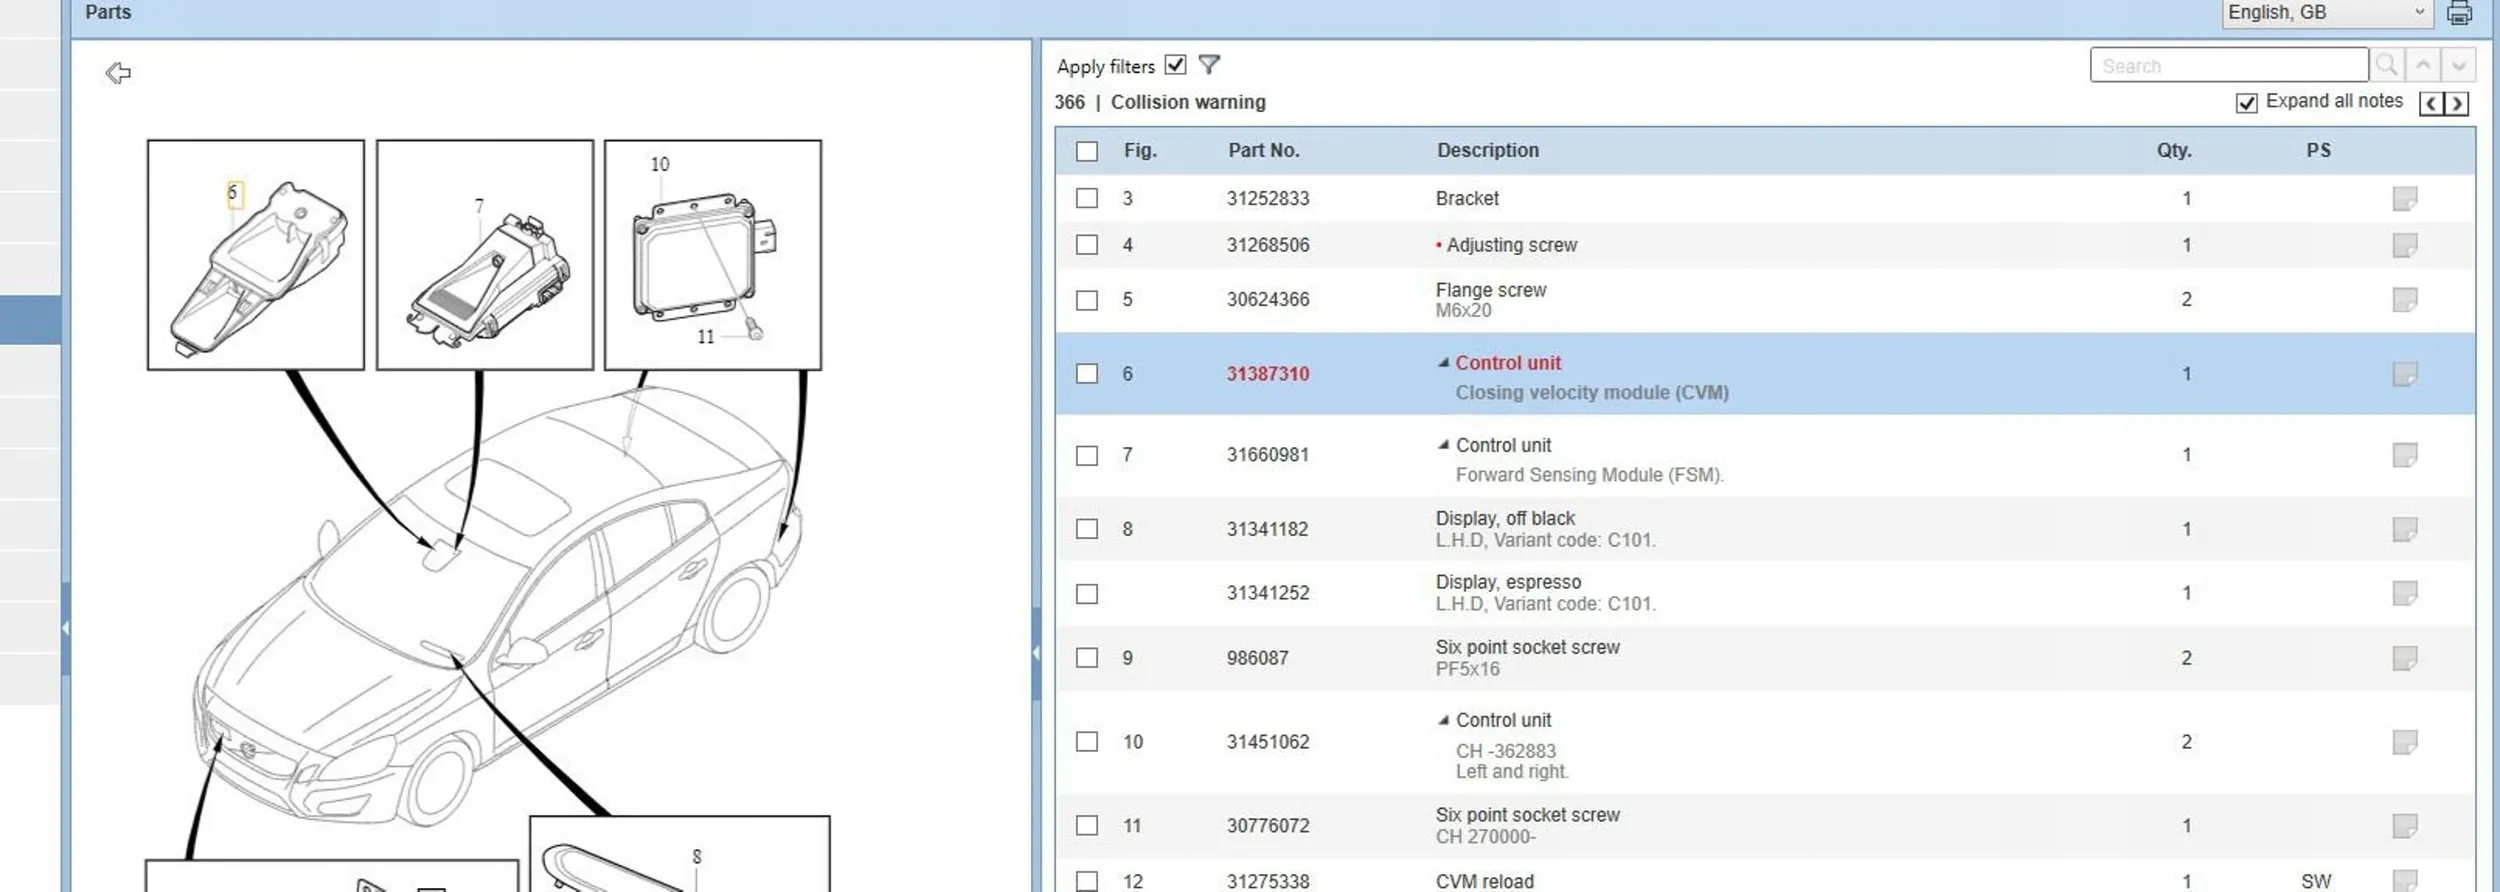Tick checkbox for Control unit 31451062
Image resolution: width=2500 pixels, height=892 pixels.
[x=1087, y=742]
